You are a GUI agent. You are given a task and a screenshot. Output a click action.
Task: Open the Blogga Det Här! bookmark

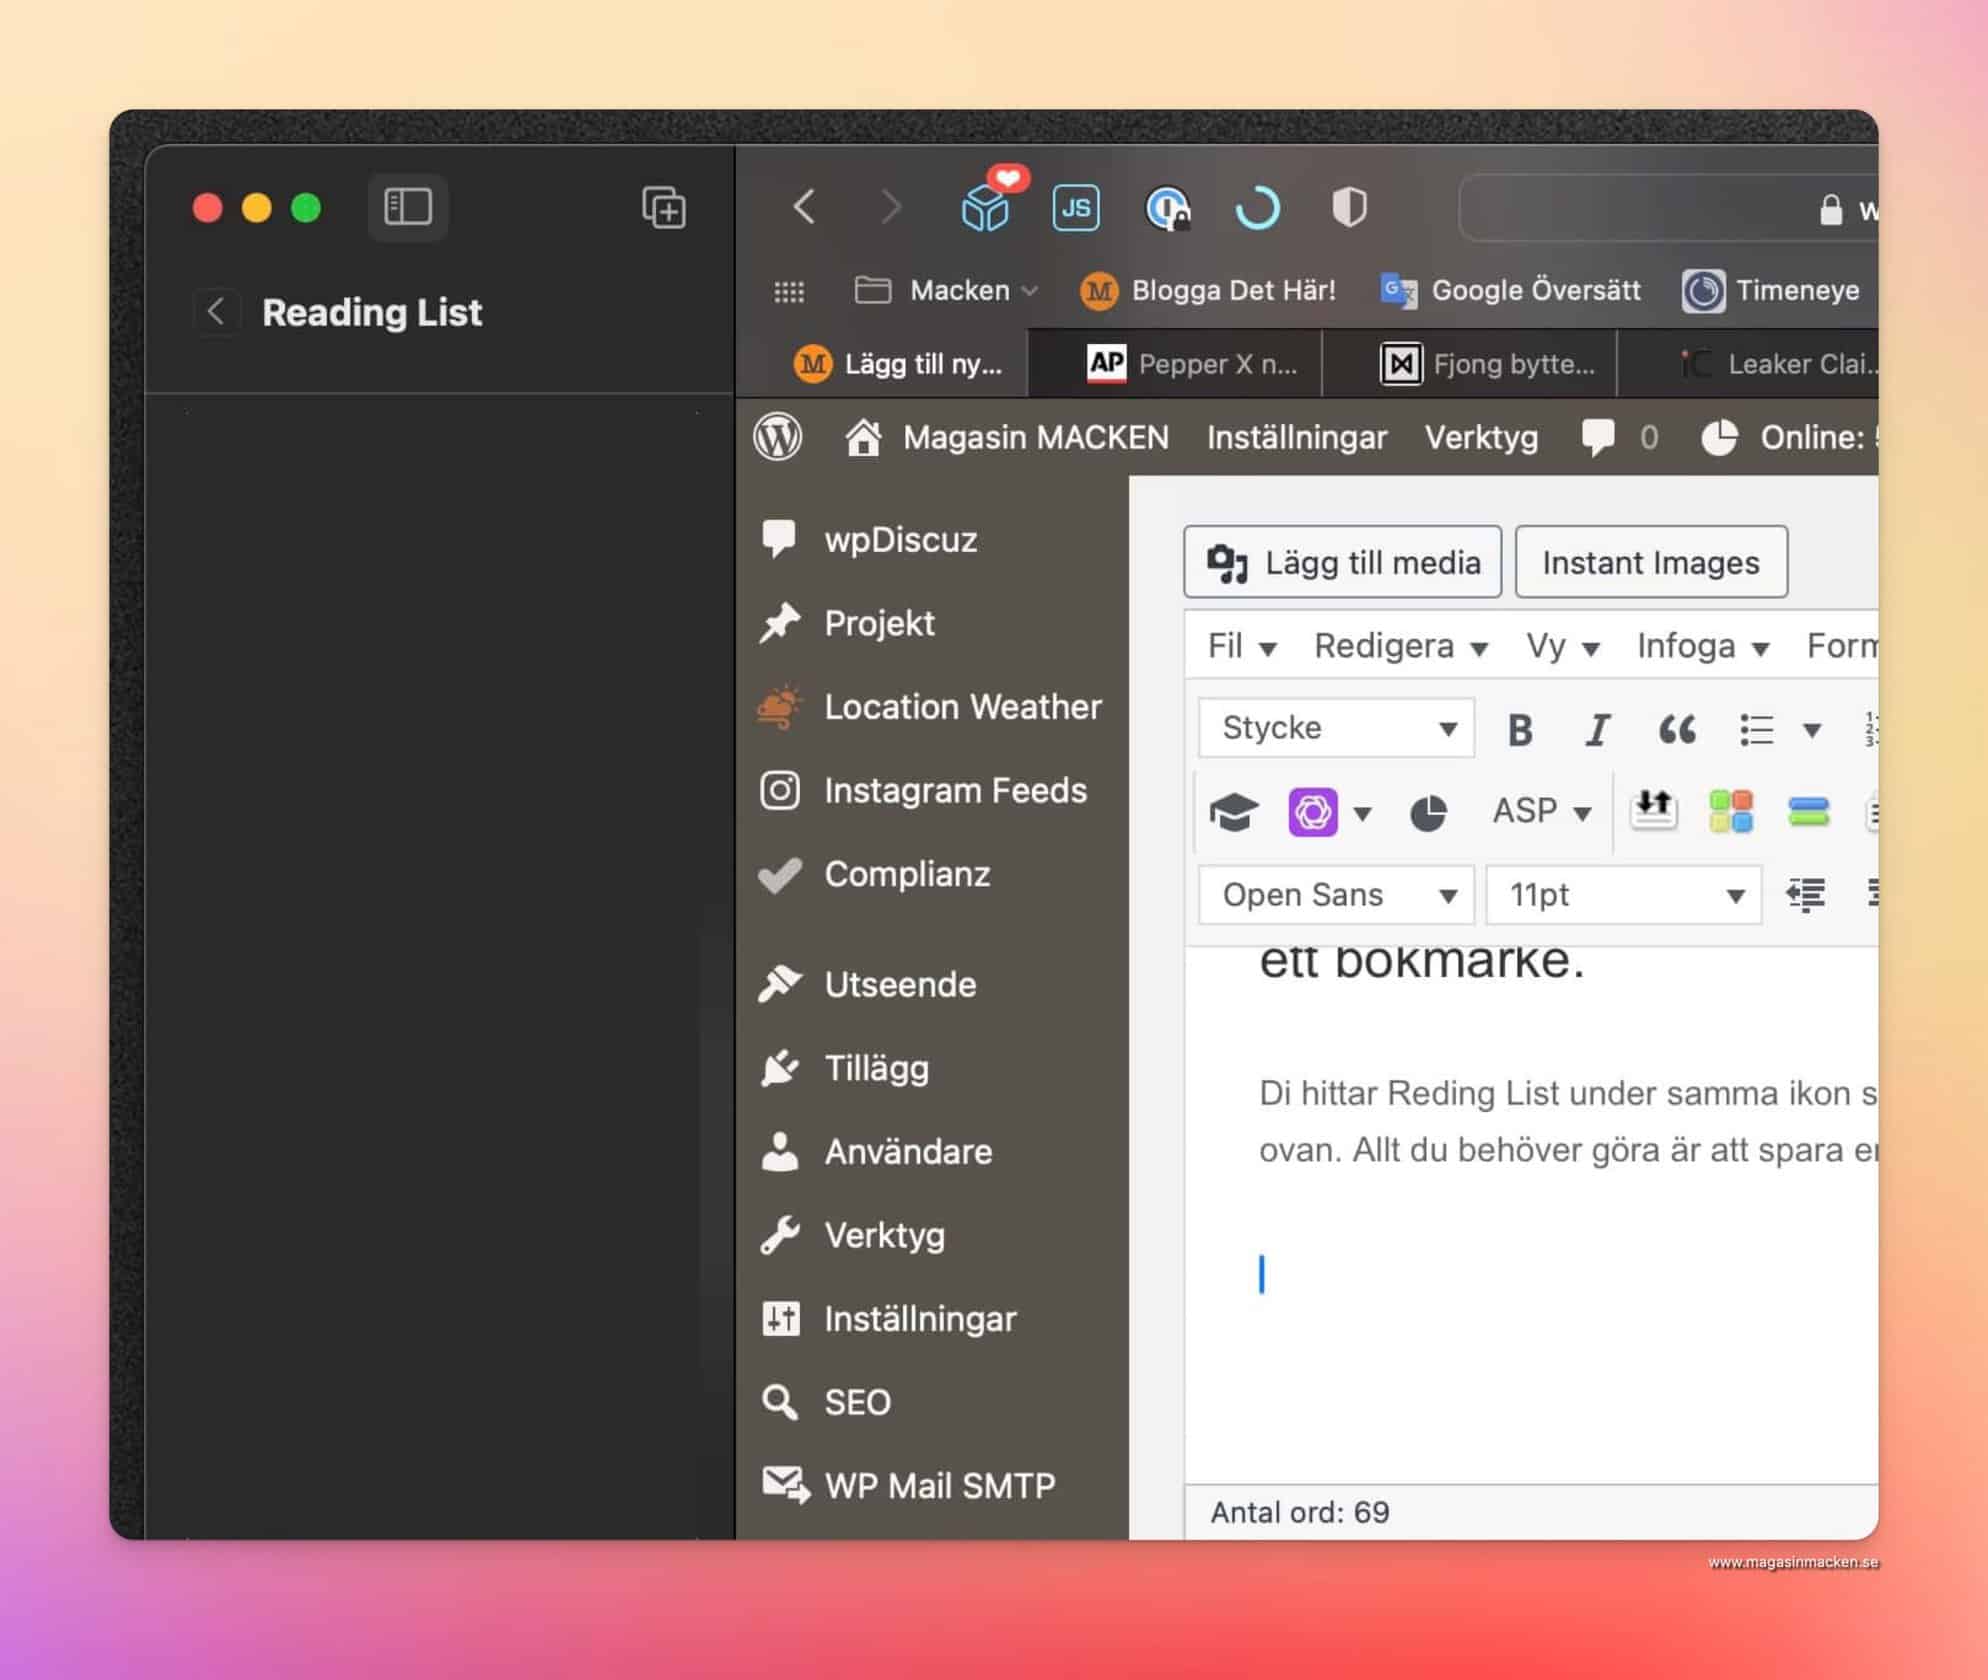[1208, 291]
